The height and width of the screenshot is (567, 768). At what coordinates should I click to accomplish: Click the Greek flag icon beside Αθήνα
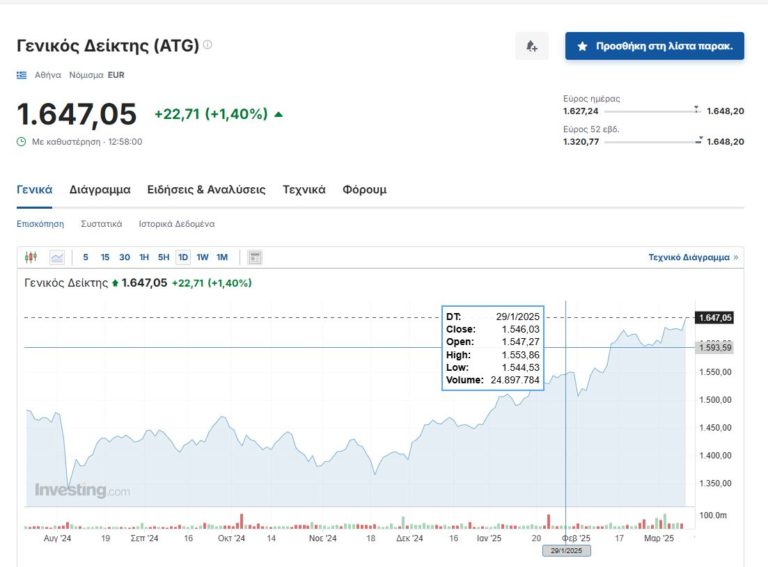[x=22, y=75]
